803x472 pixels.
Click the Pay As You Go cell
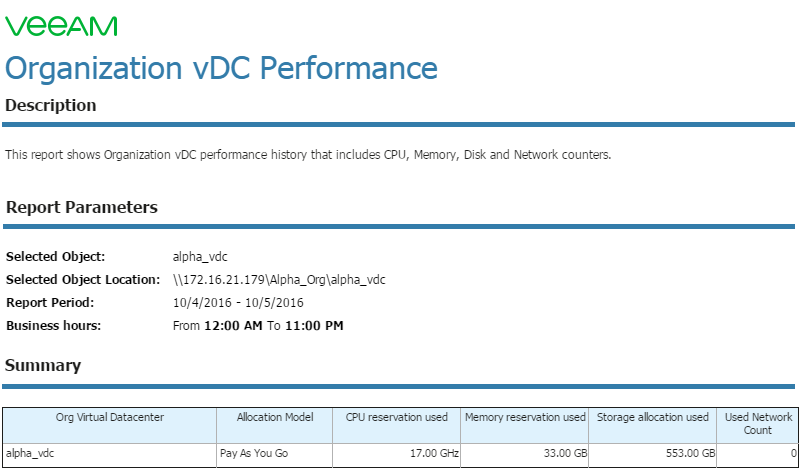275,455
